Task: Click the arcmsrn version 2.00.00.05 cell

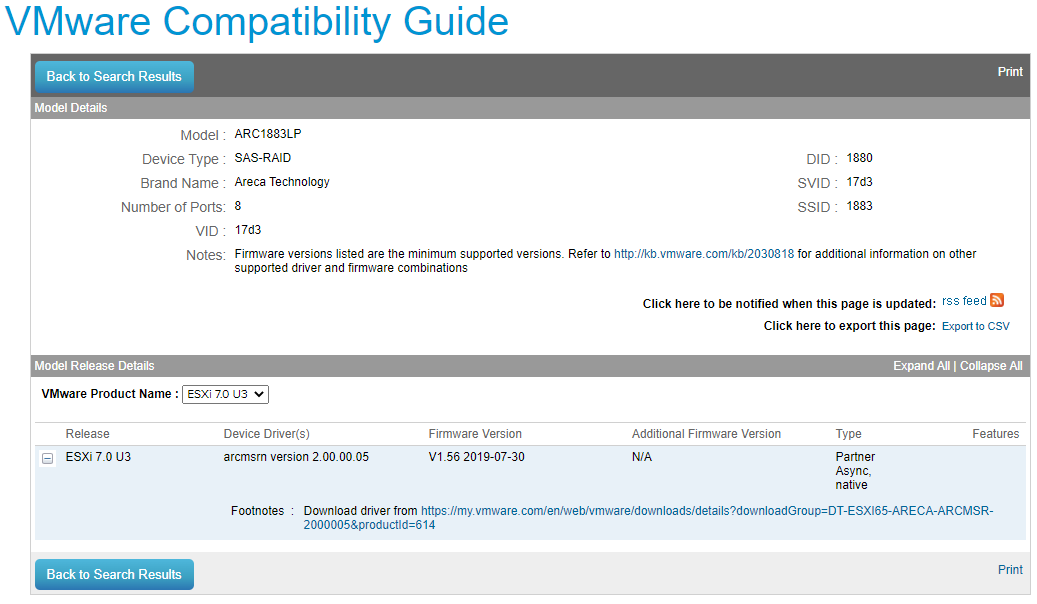Action: tap(296, 457)
